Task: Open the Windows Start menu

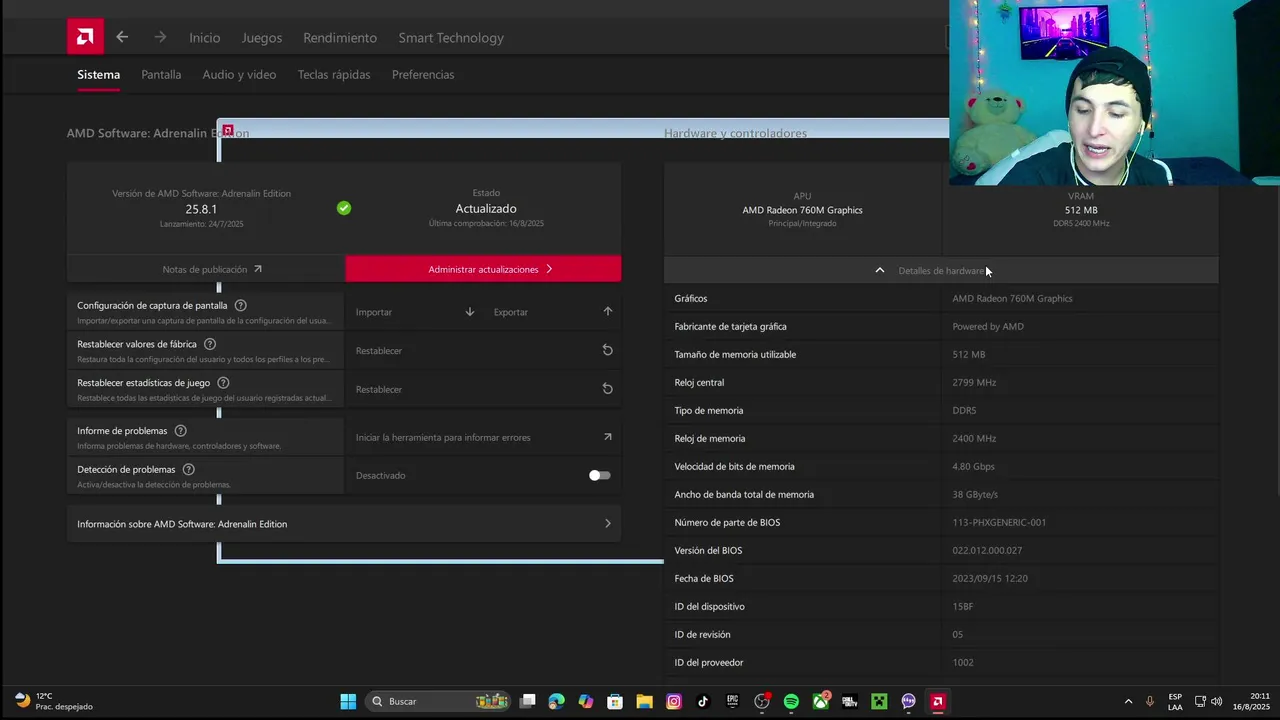Action: click(348, 701)
